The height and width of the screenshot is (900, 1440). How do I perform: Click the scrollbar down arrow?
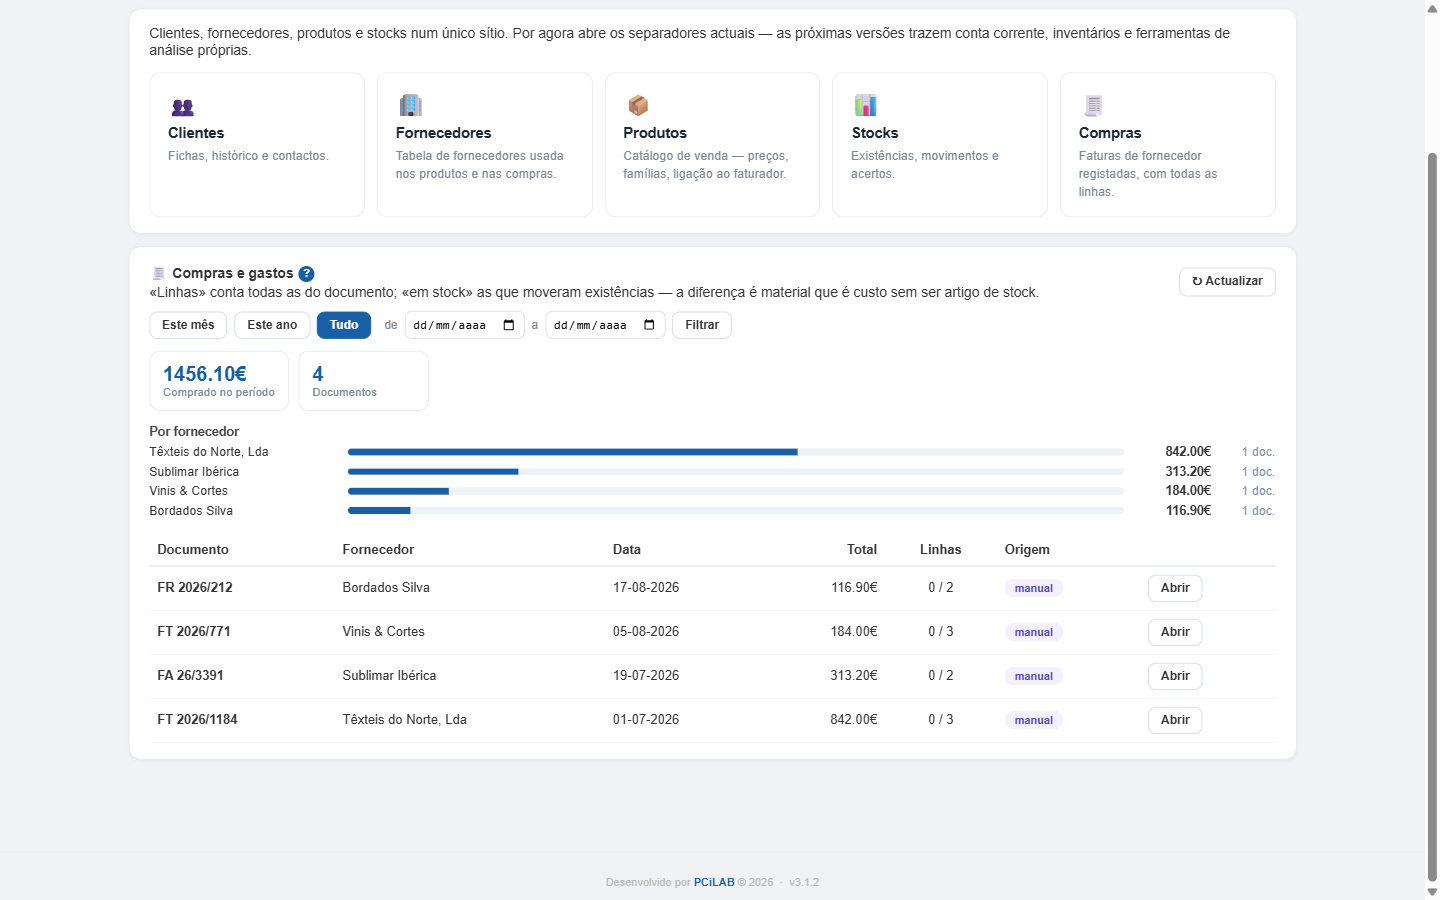click(1432, 892)
